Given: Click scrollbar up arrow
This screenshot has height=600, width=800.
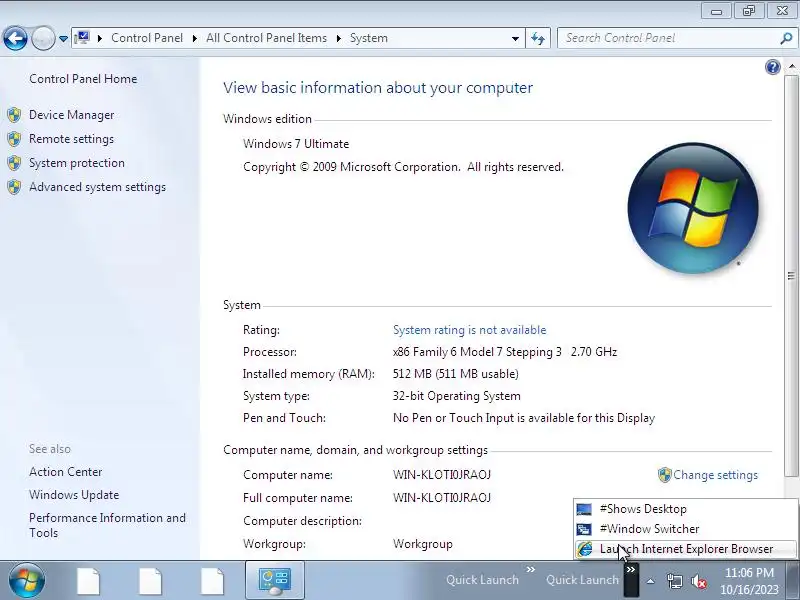Looking at the screenshot, I should pyautogui.click(x=792, y=67).
